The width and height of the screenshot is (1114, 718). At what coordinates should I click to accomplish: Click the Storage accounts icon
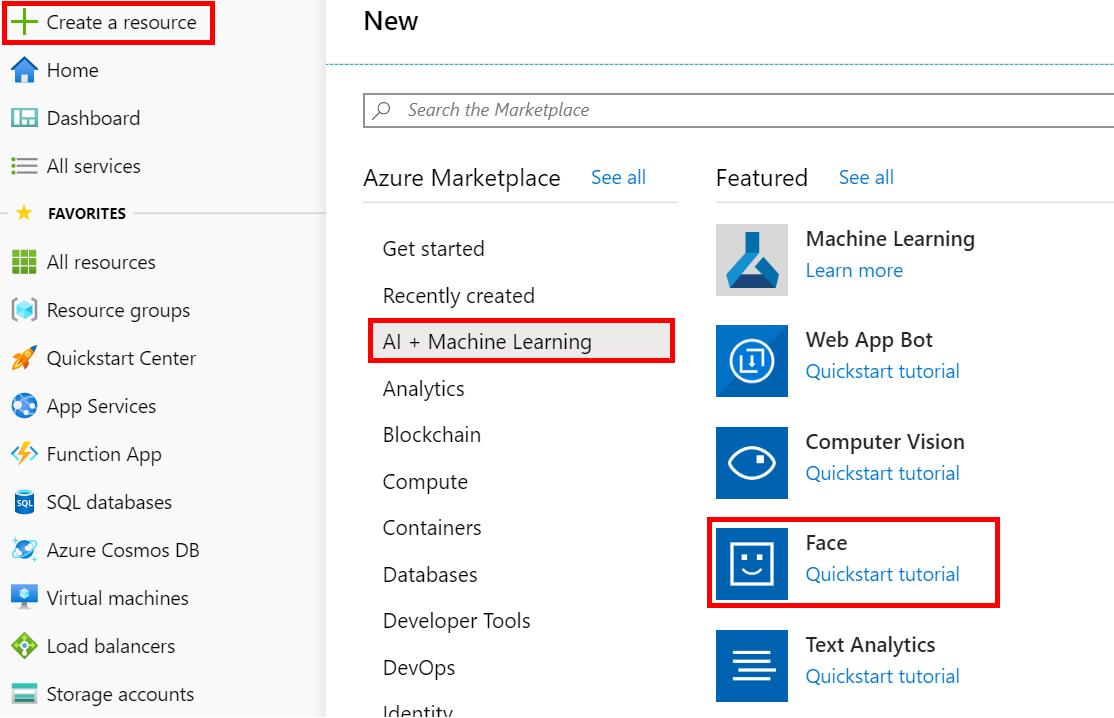(24, 694)
